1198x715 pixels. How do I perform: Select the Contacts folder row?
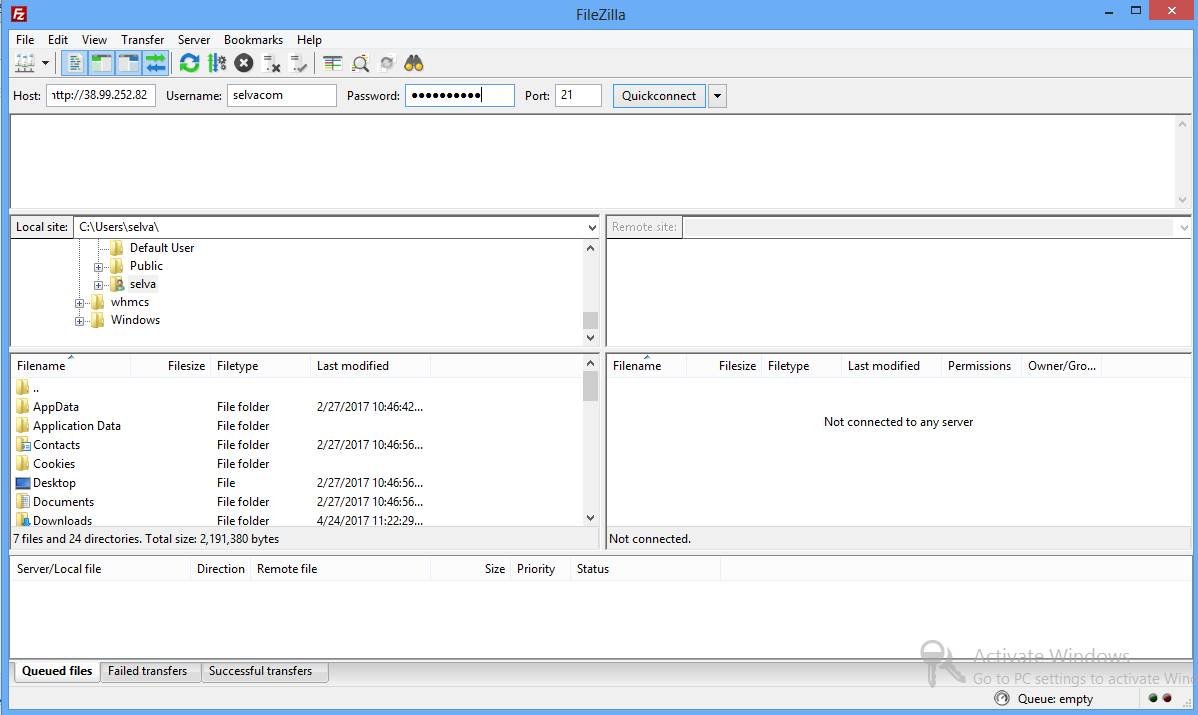[x=296, y=445]
